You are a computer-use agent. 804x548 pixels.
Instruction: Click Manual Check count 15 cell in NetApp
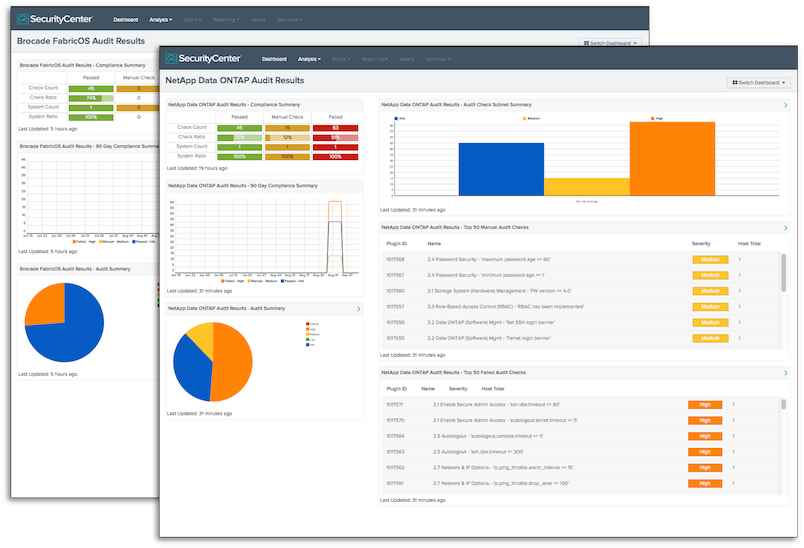[x=287, y=128]
